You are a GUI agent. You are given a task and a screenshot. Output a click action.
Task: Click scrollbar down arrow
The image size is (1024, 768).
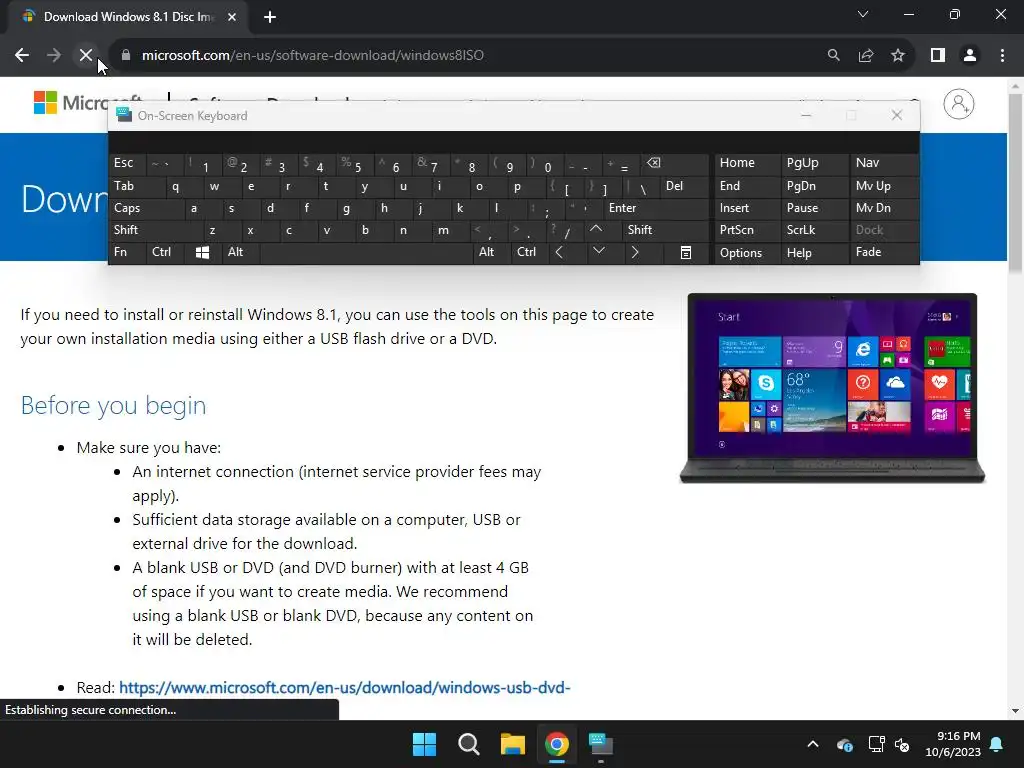1016,711
